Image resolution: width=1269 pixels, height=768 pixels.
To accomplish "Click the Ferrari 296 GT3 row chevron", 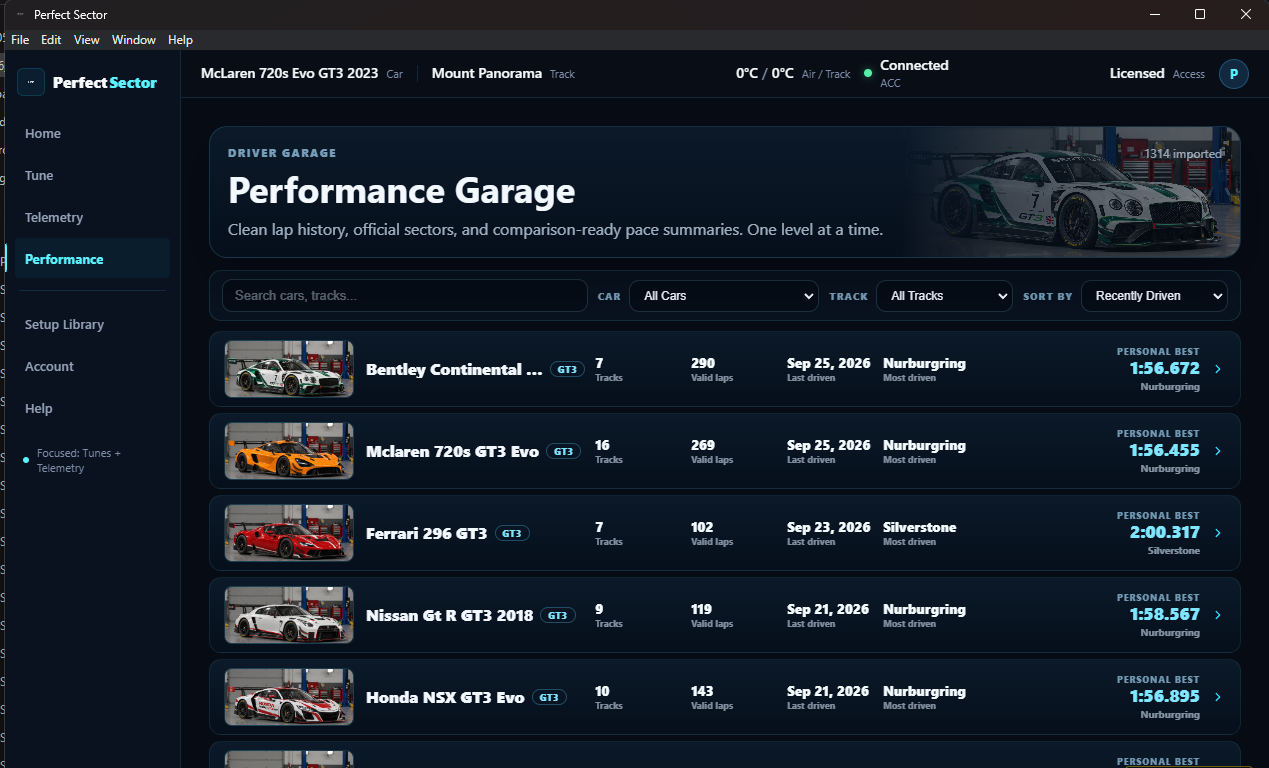I will click(x=1217, y=533).
